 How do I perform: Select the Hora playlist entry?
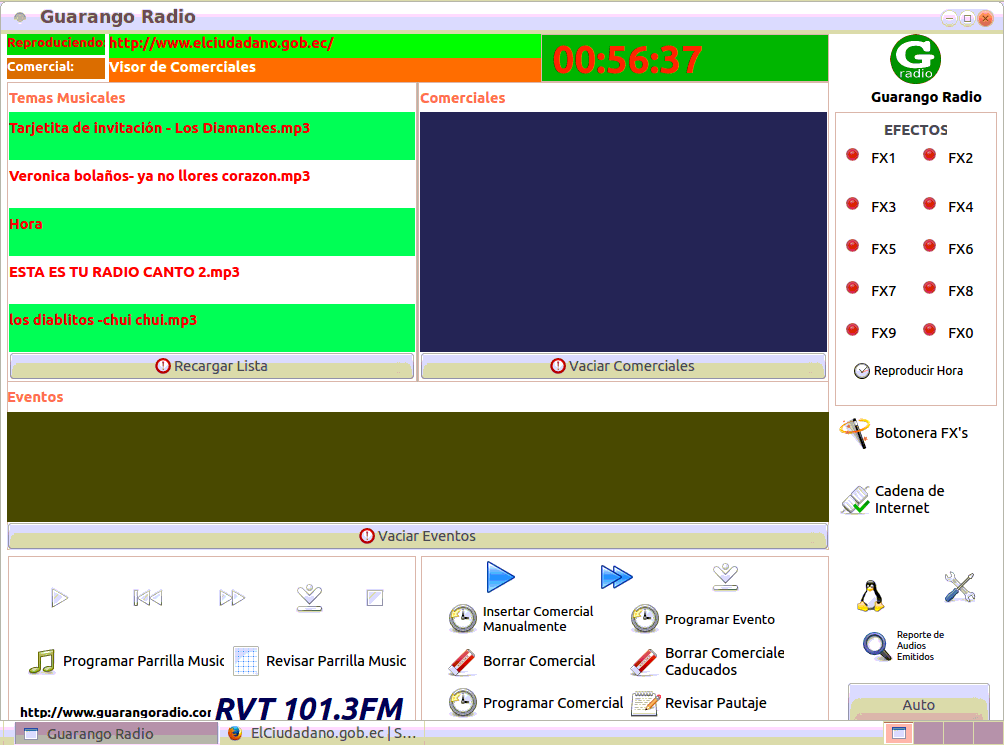click(212, 232)
